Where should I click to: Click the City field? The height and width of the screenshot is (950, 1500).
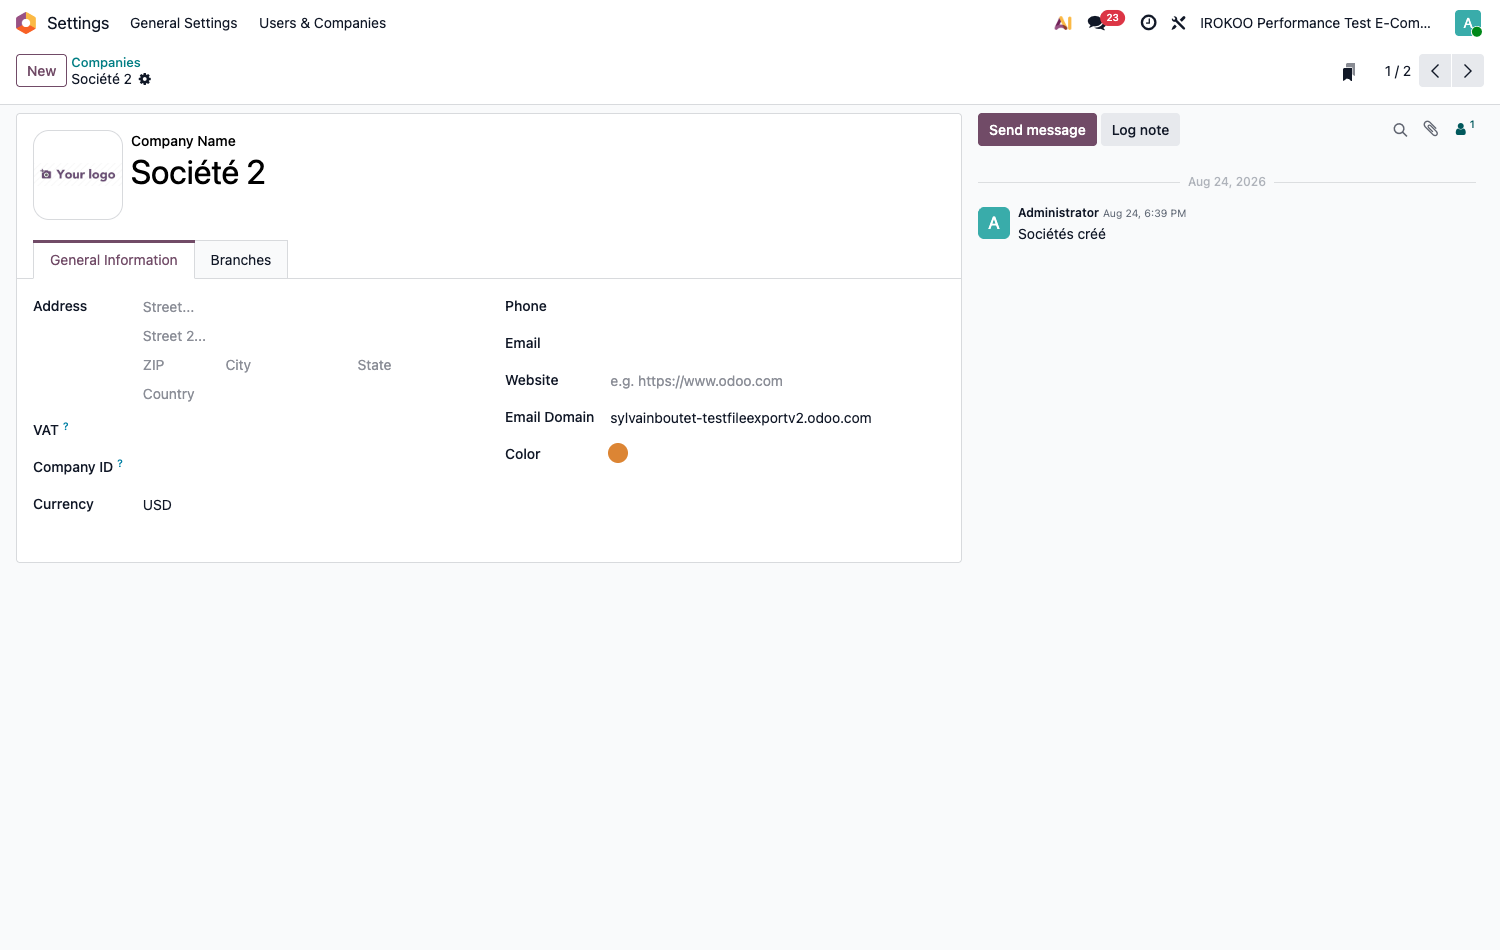coord(287,365)
